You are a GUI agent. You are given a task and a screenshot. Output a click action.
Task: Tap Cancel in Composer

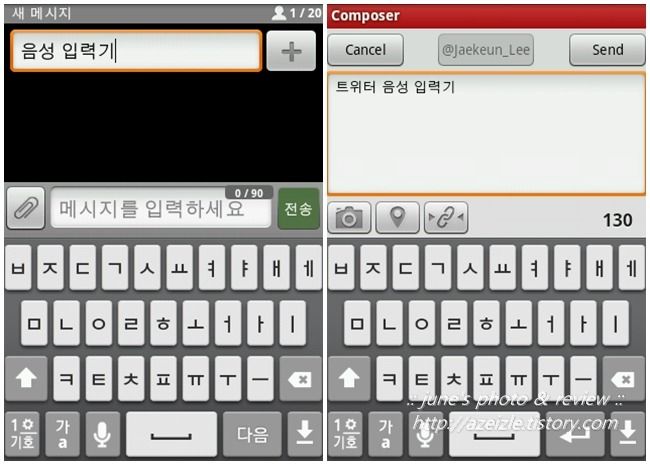(365, 50)
